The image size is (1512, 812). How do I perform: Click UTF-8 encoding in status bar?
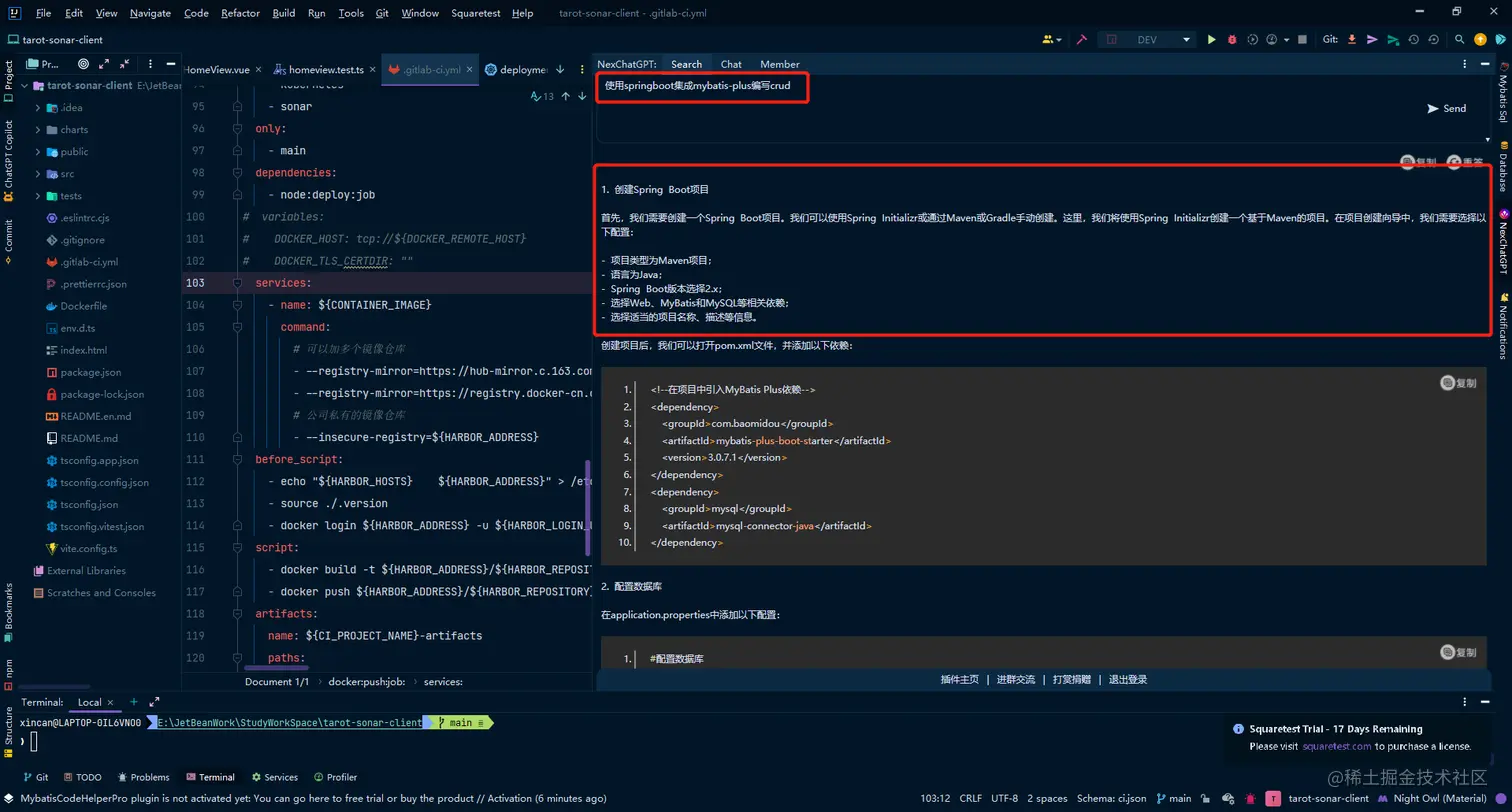[x=1005, y=798]
